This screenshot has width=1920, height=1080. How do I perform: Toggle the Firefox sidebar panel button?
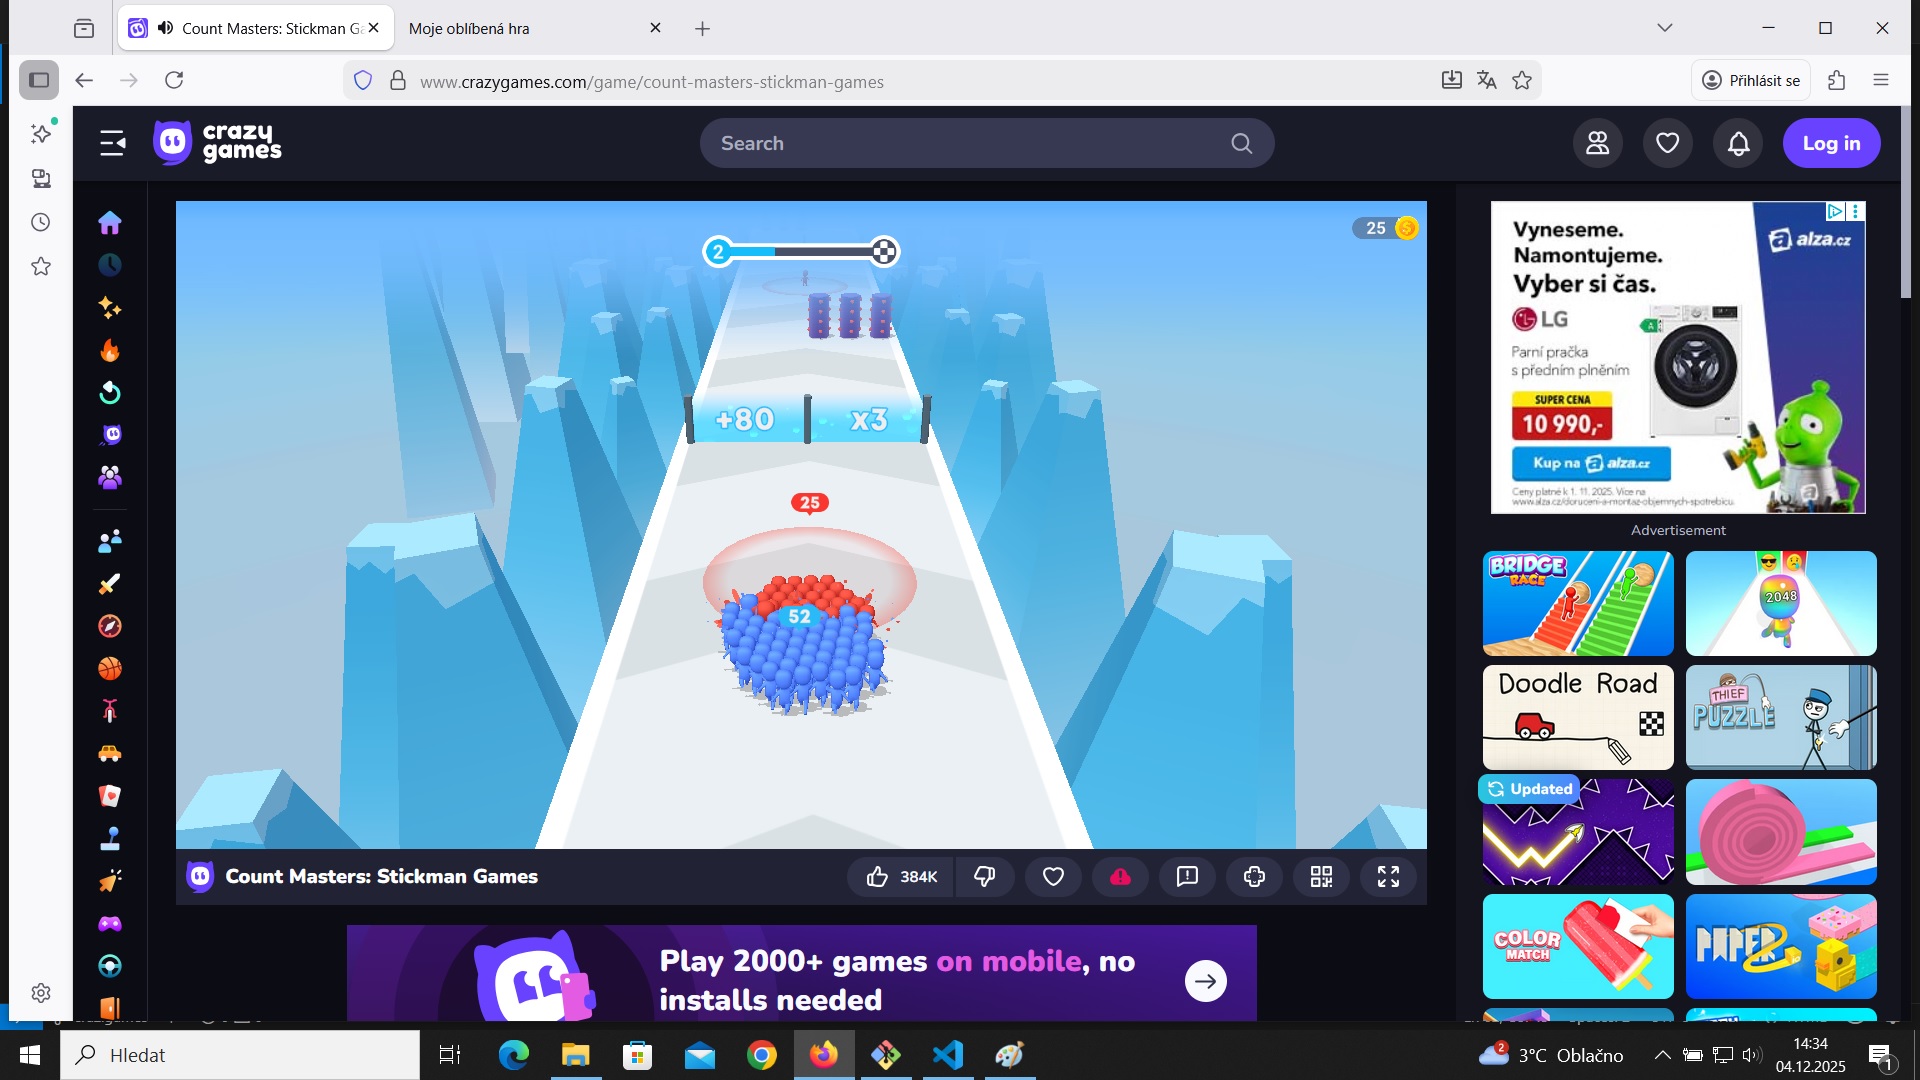[39, 80]
